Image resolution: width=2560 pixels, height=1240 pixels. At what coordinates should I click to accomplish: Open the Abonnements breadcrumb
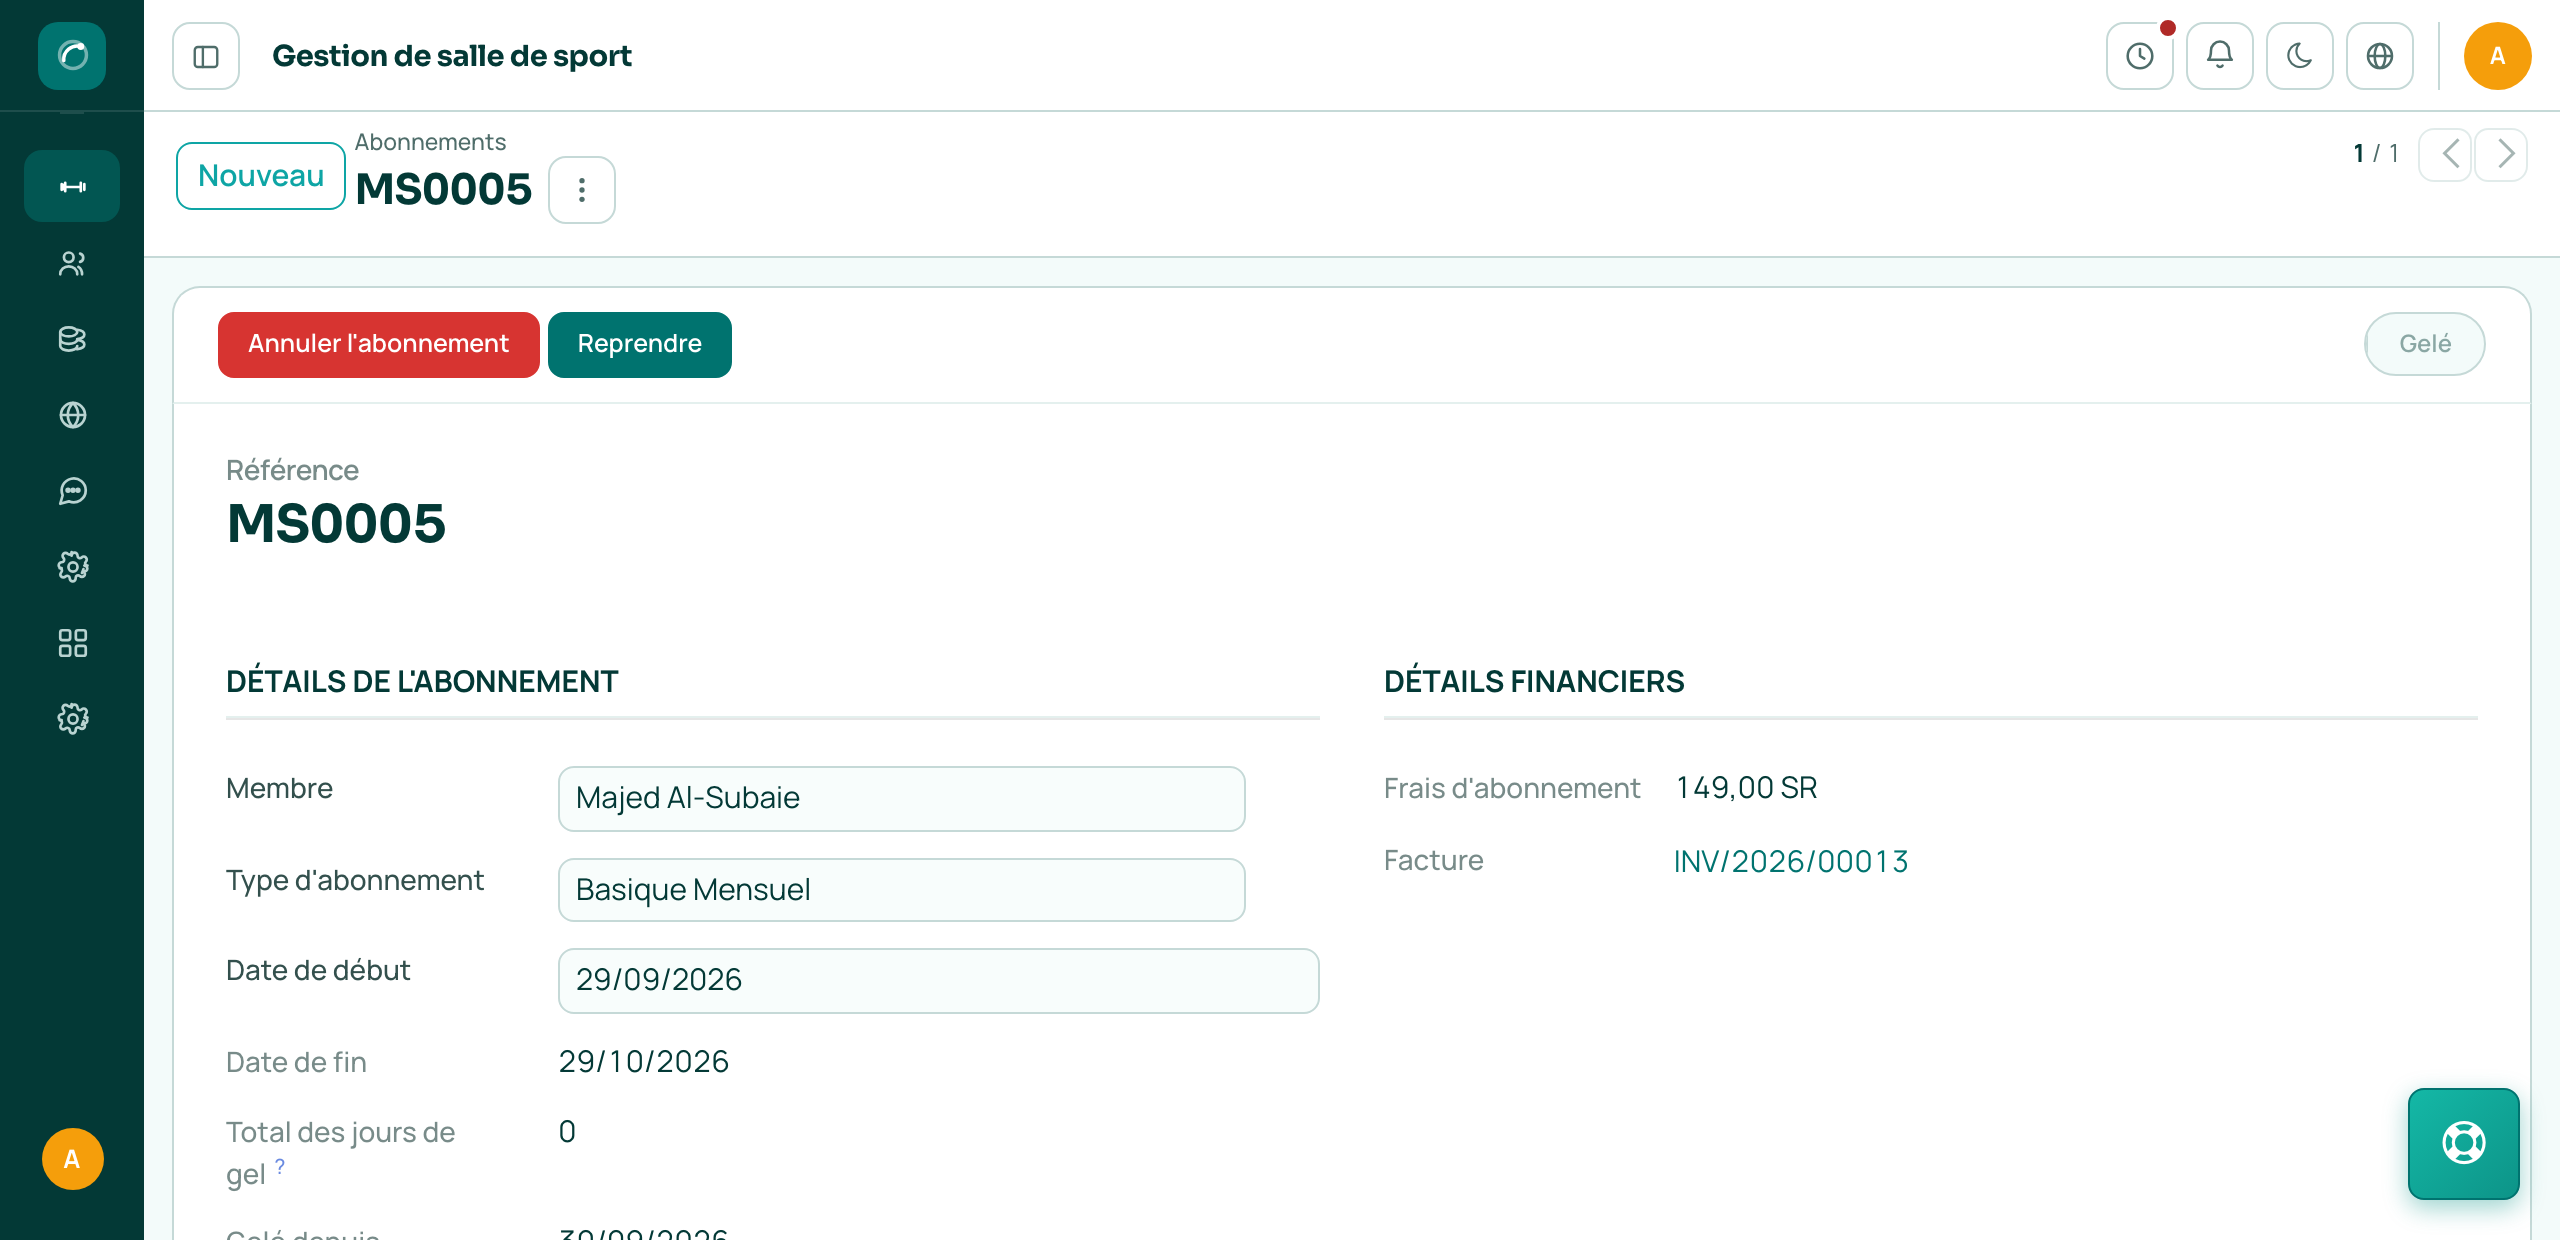430,142
